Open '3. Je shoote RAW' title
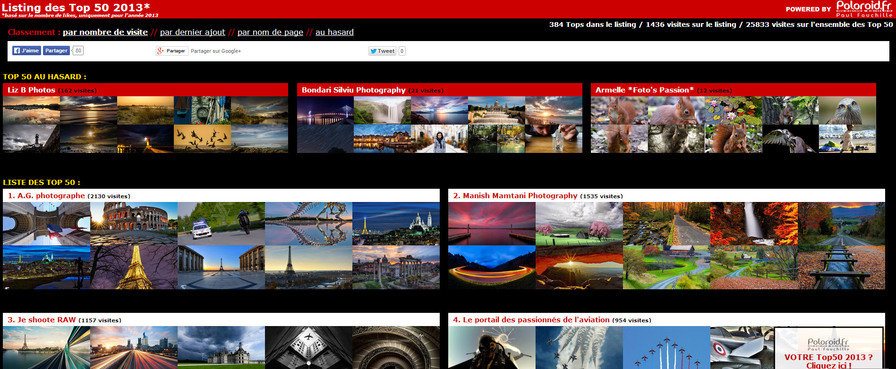The width and height of the screenshot is (896, 369). [42, 320]
